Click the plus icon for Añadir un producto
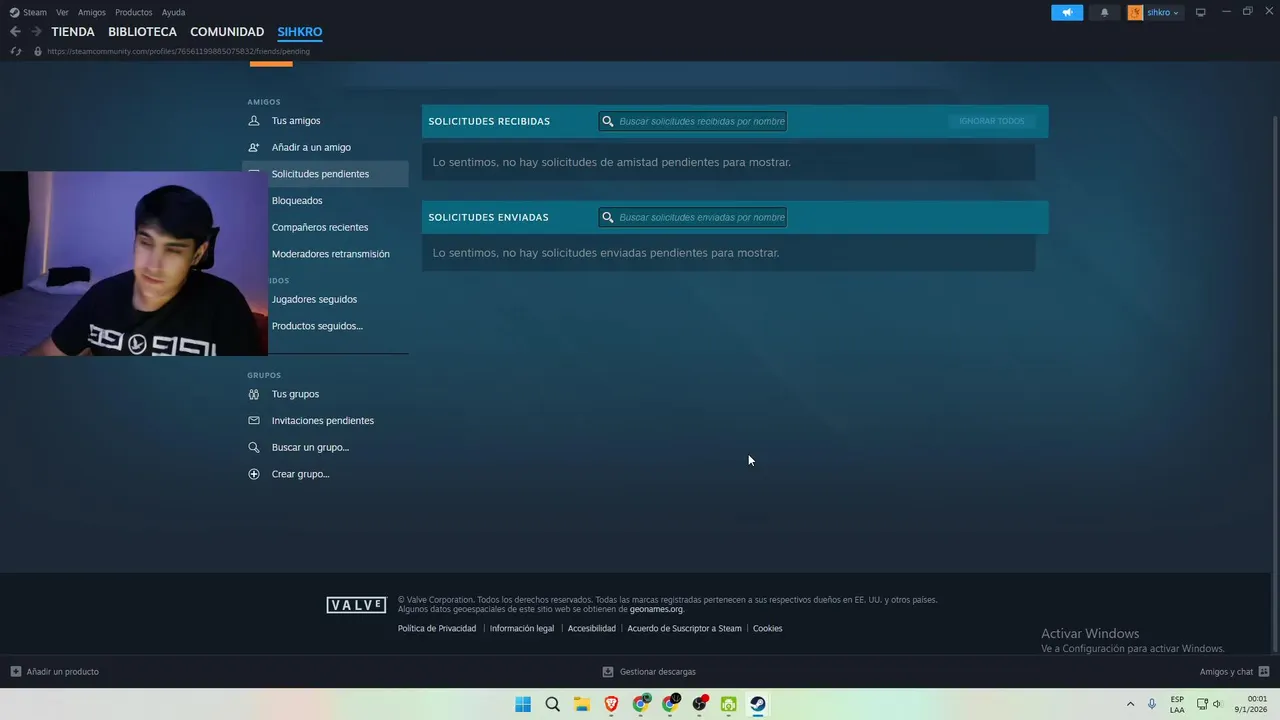1280x720 pixels. point(15,672)
